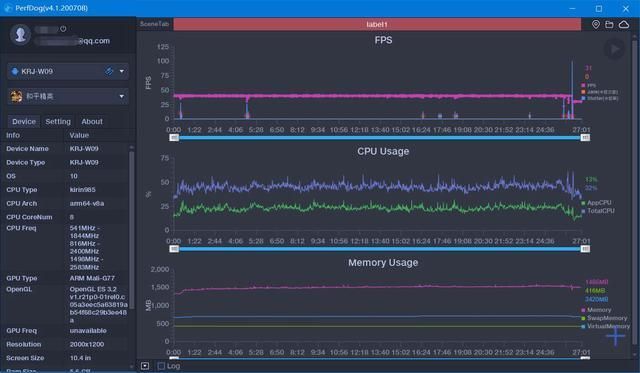Click the logout power icon
This screenshot has height=373, width=640.
(x=63, y=29)
